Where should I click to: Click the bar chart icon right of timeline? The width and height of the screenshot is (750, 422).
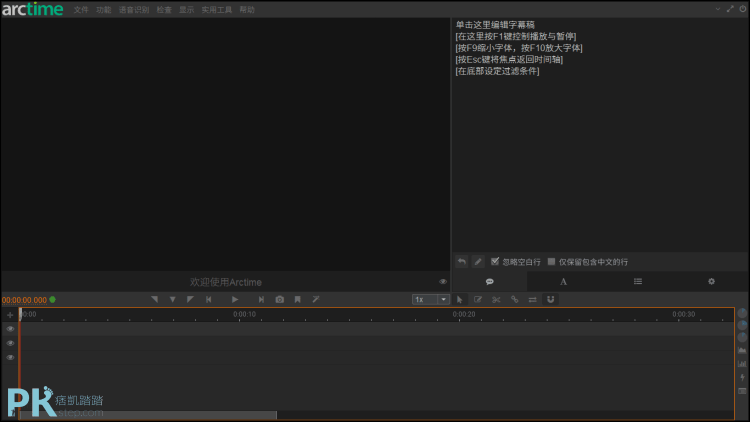click(x=742, y=364)
